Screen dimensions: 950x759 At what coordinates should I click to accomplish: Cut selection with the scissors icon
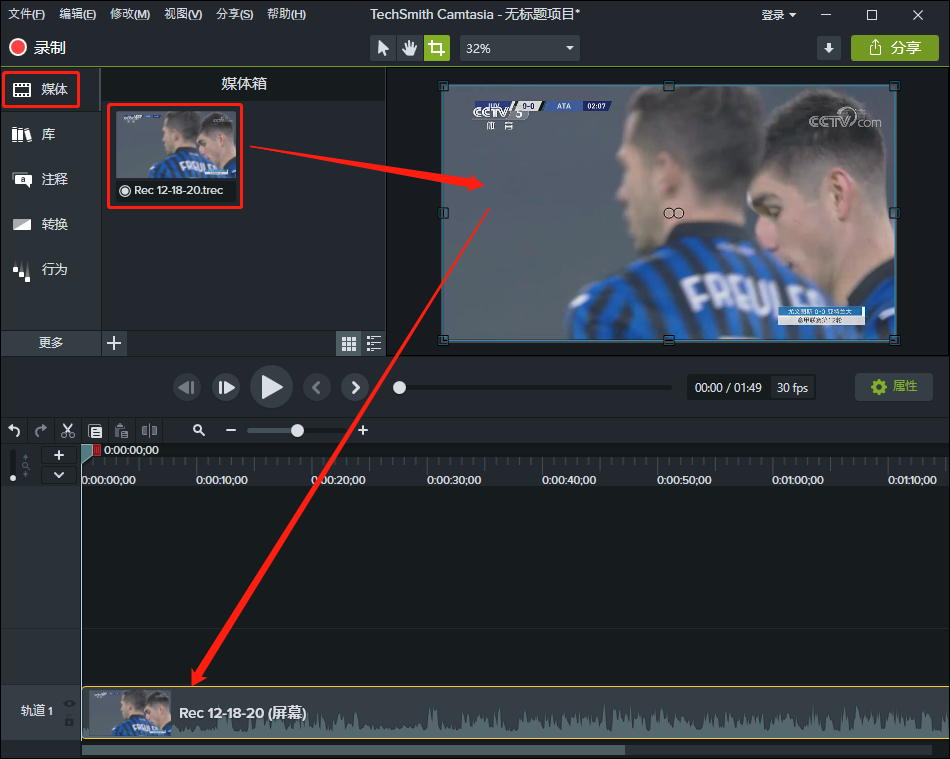tap(68, 431)
